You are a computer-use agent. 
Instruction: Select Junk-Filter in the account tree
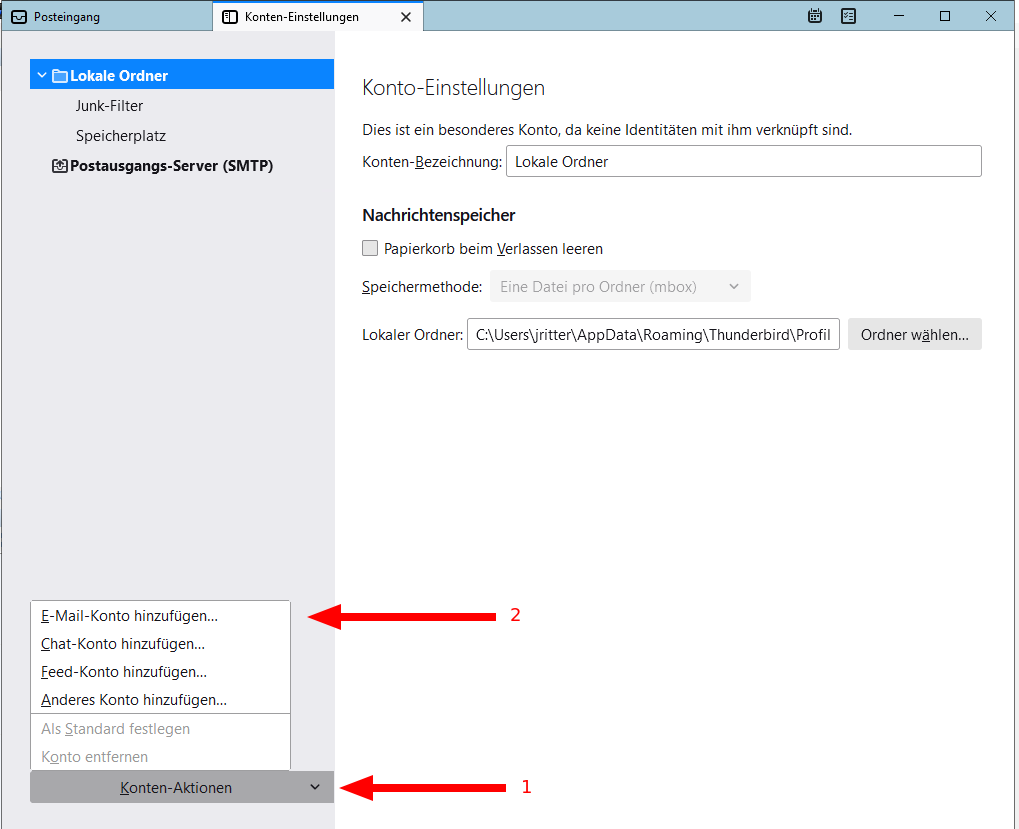point(110,106)
